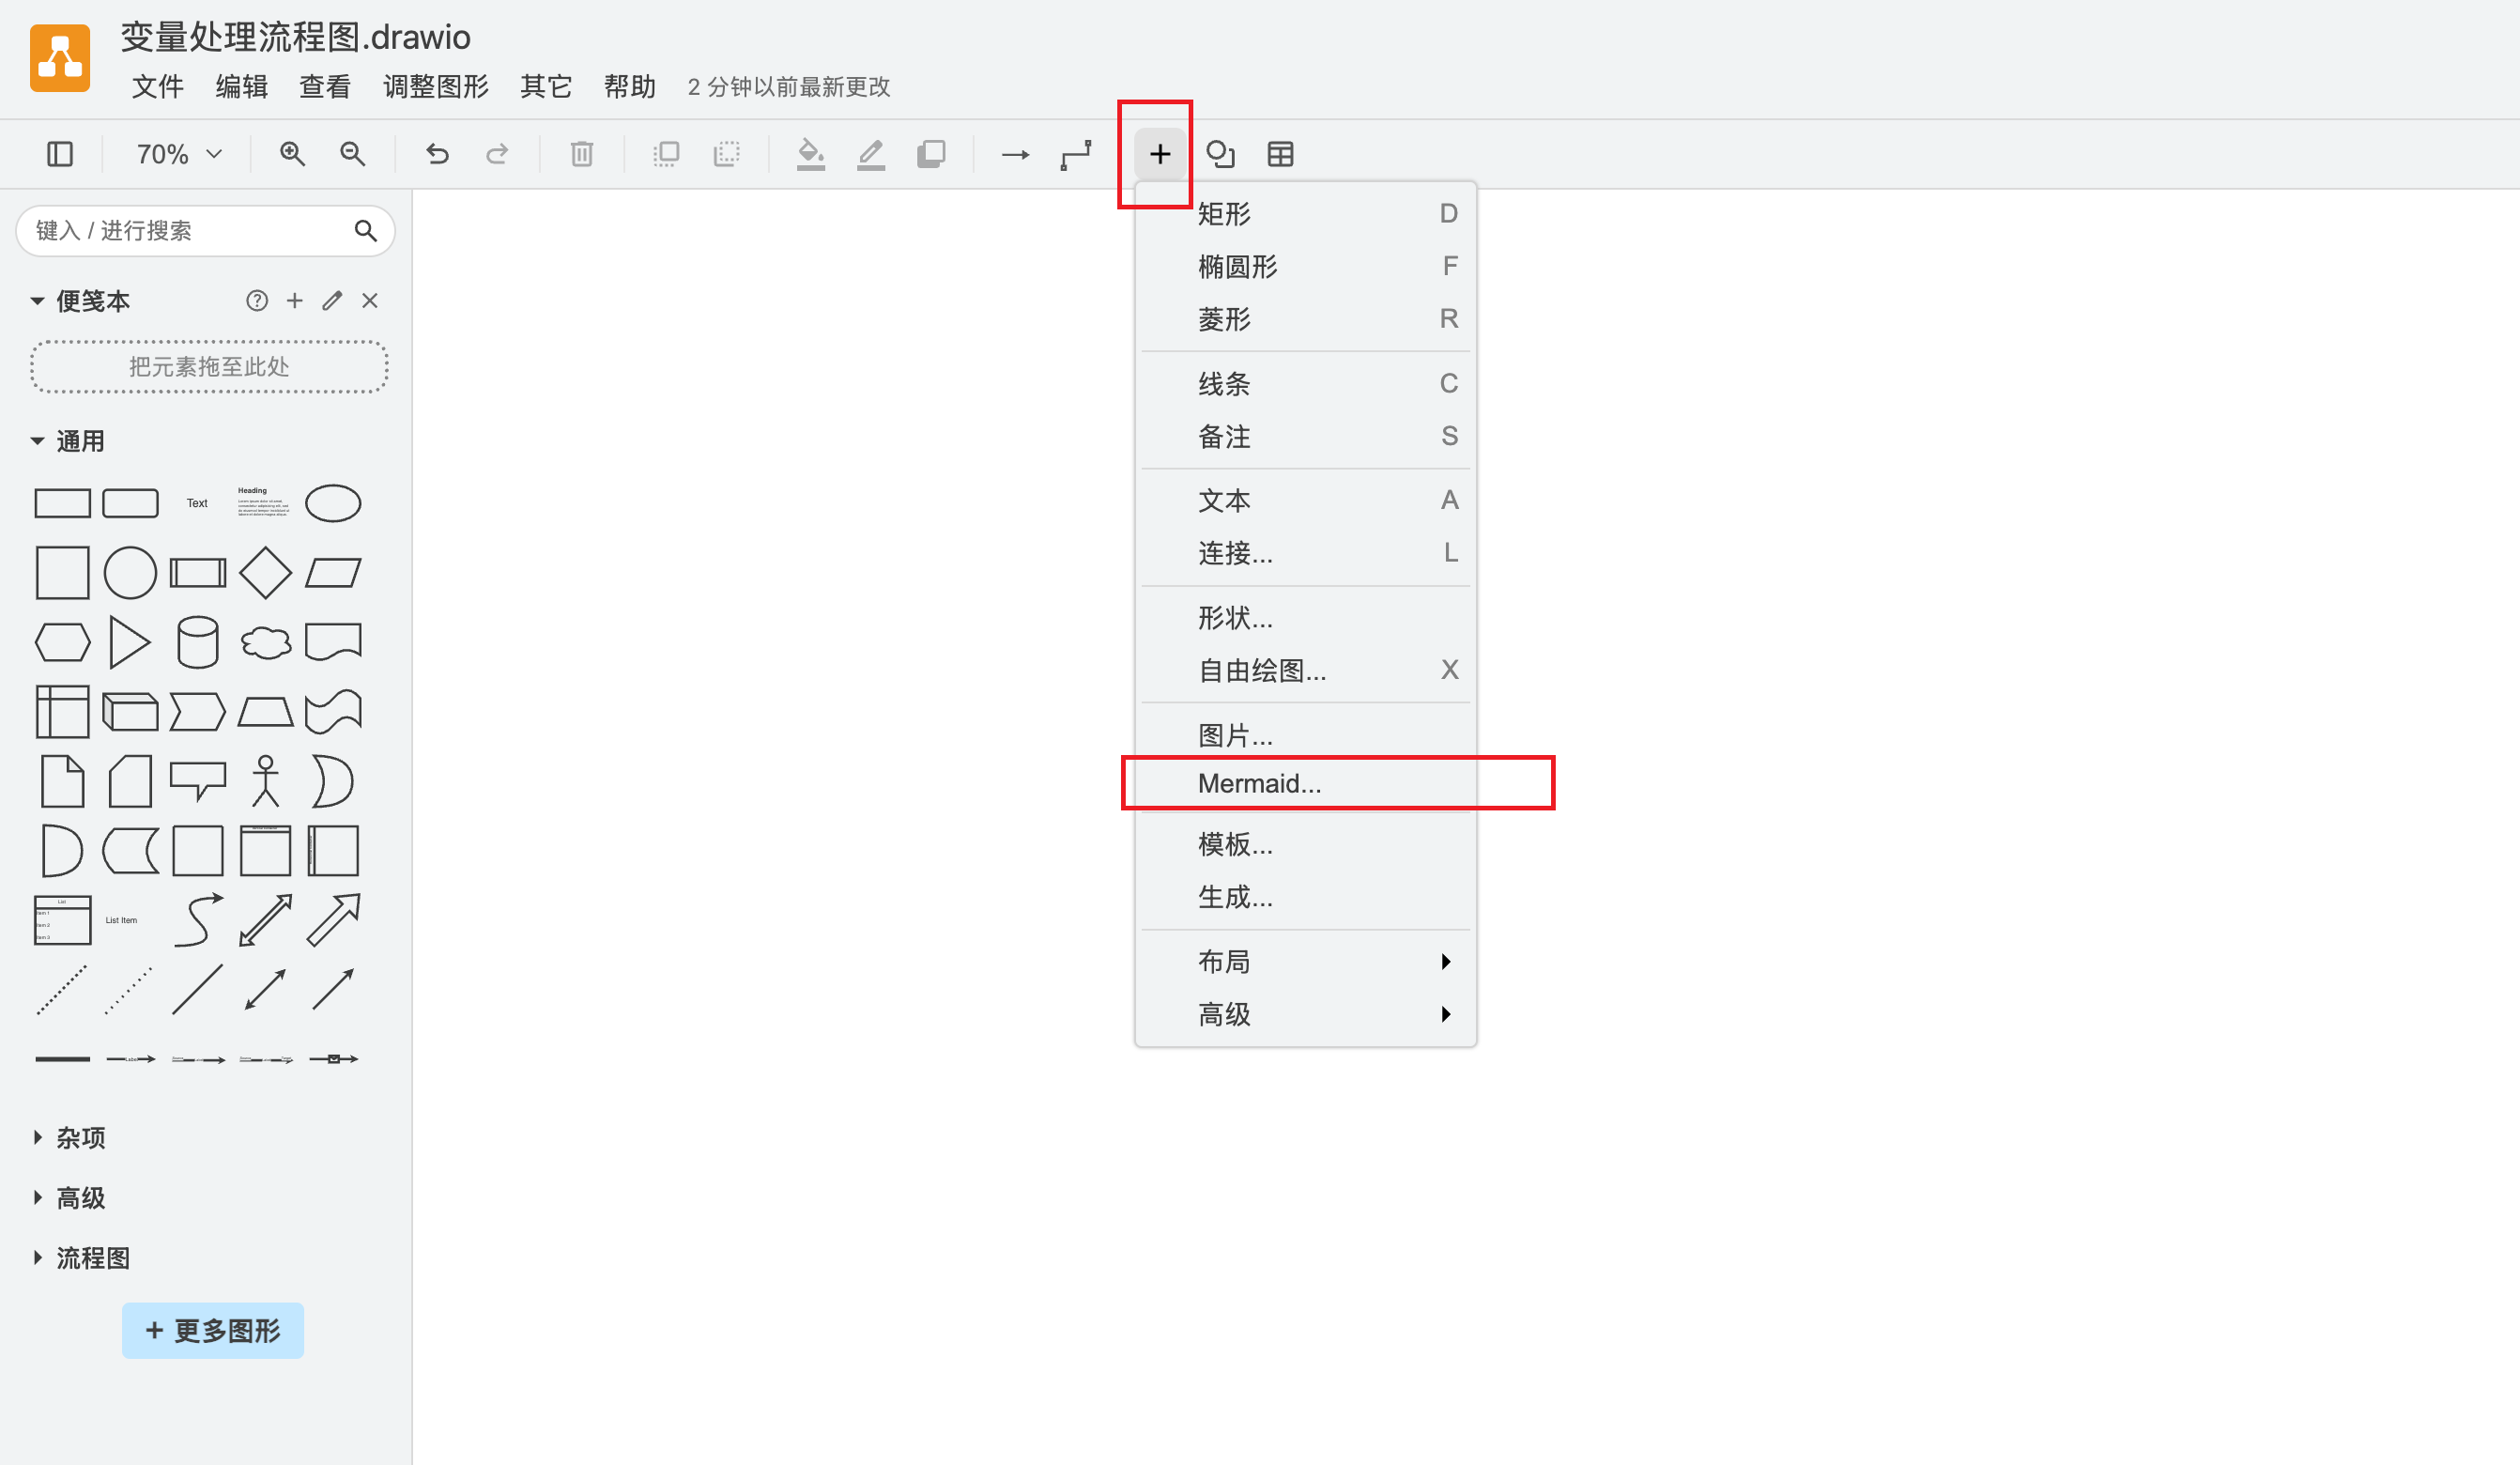Click the waypoints connector style icon
Screen dimensions: 2520x1465
1076,154
